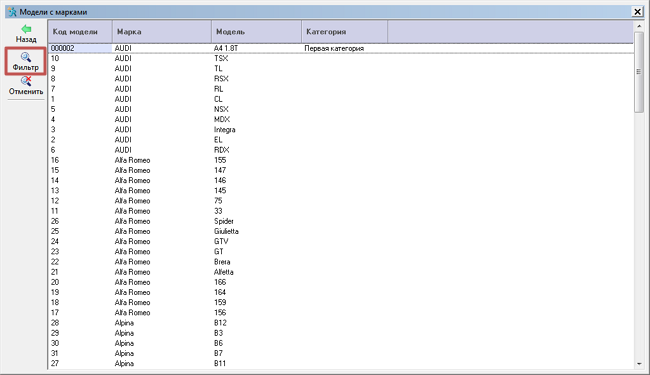The width and height of the screenshot is (650, 375).
Task: Click the window title bar app icon
Action: tap(12, 12)
